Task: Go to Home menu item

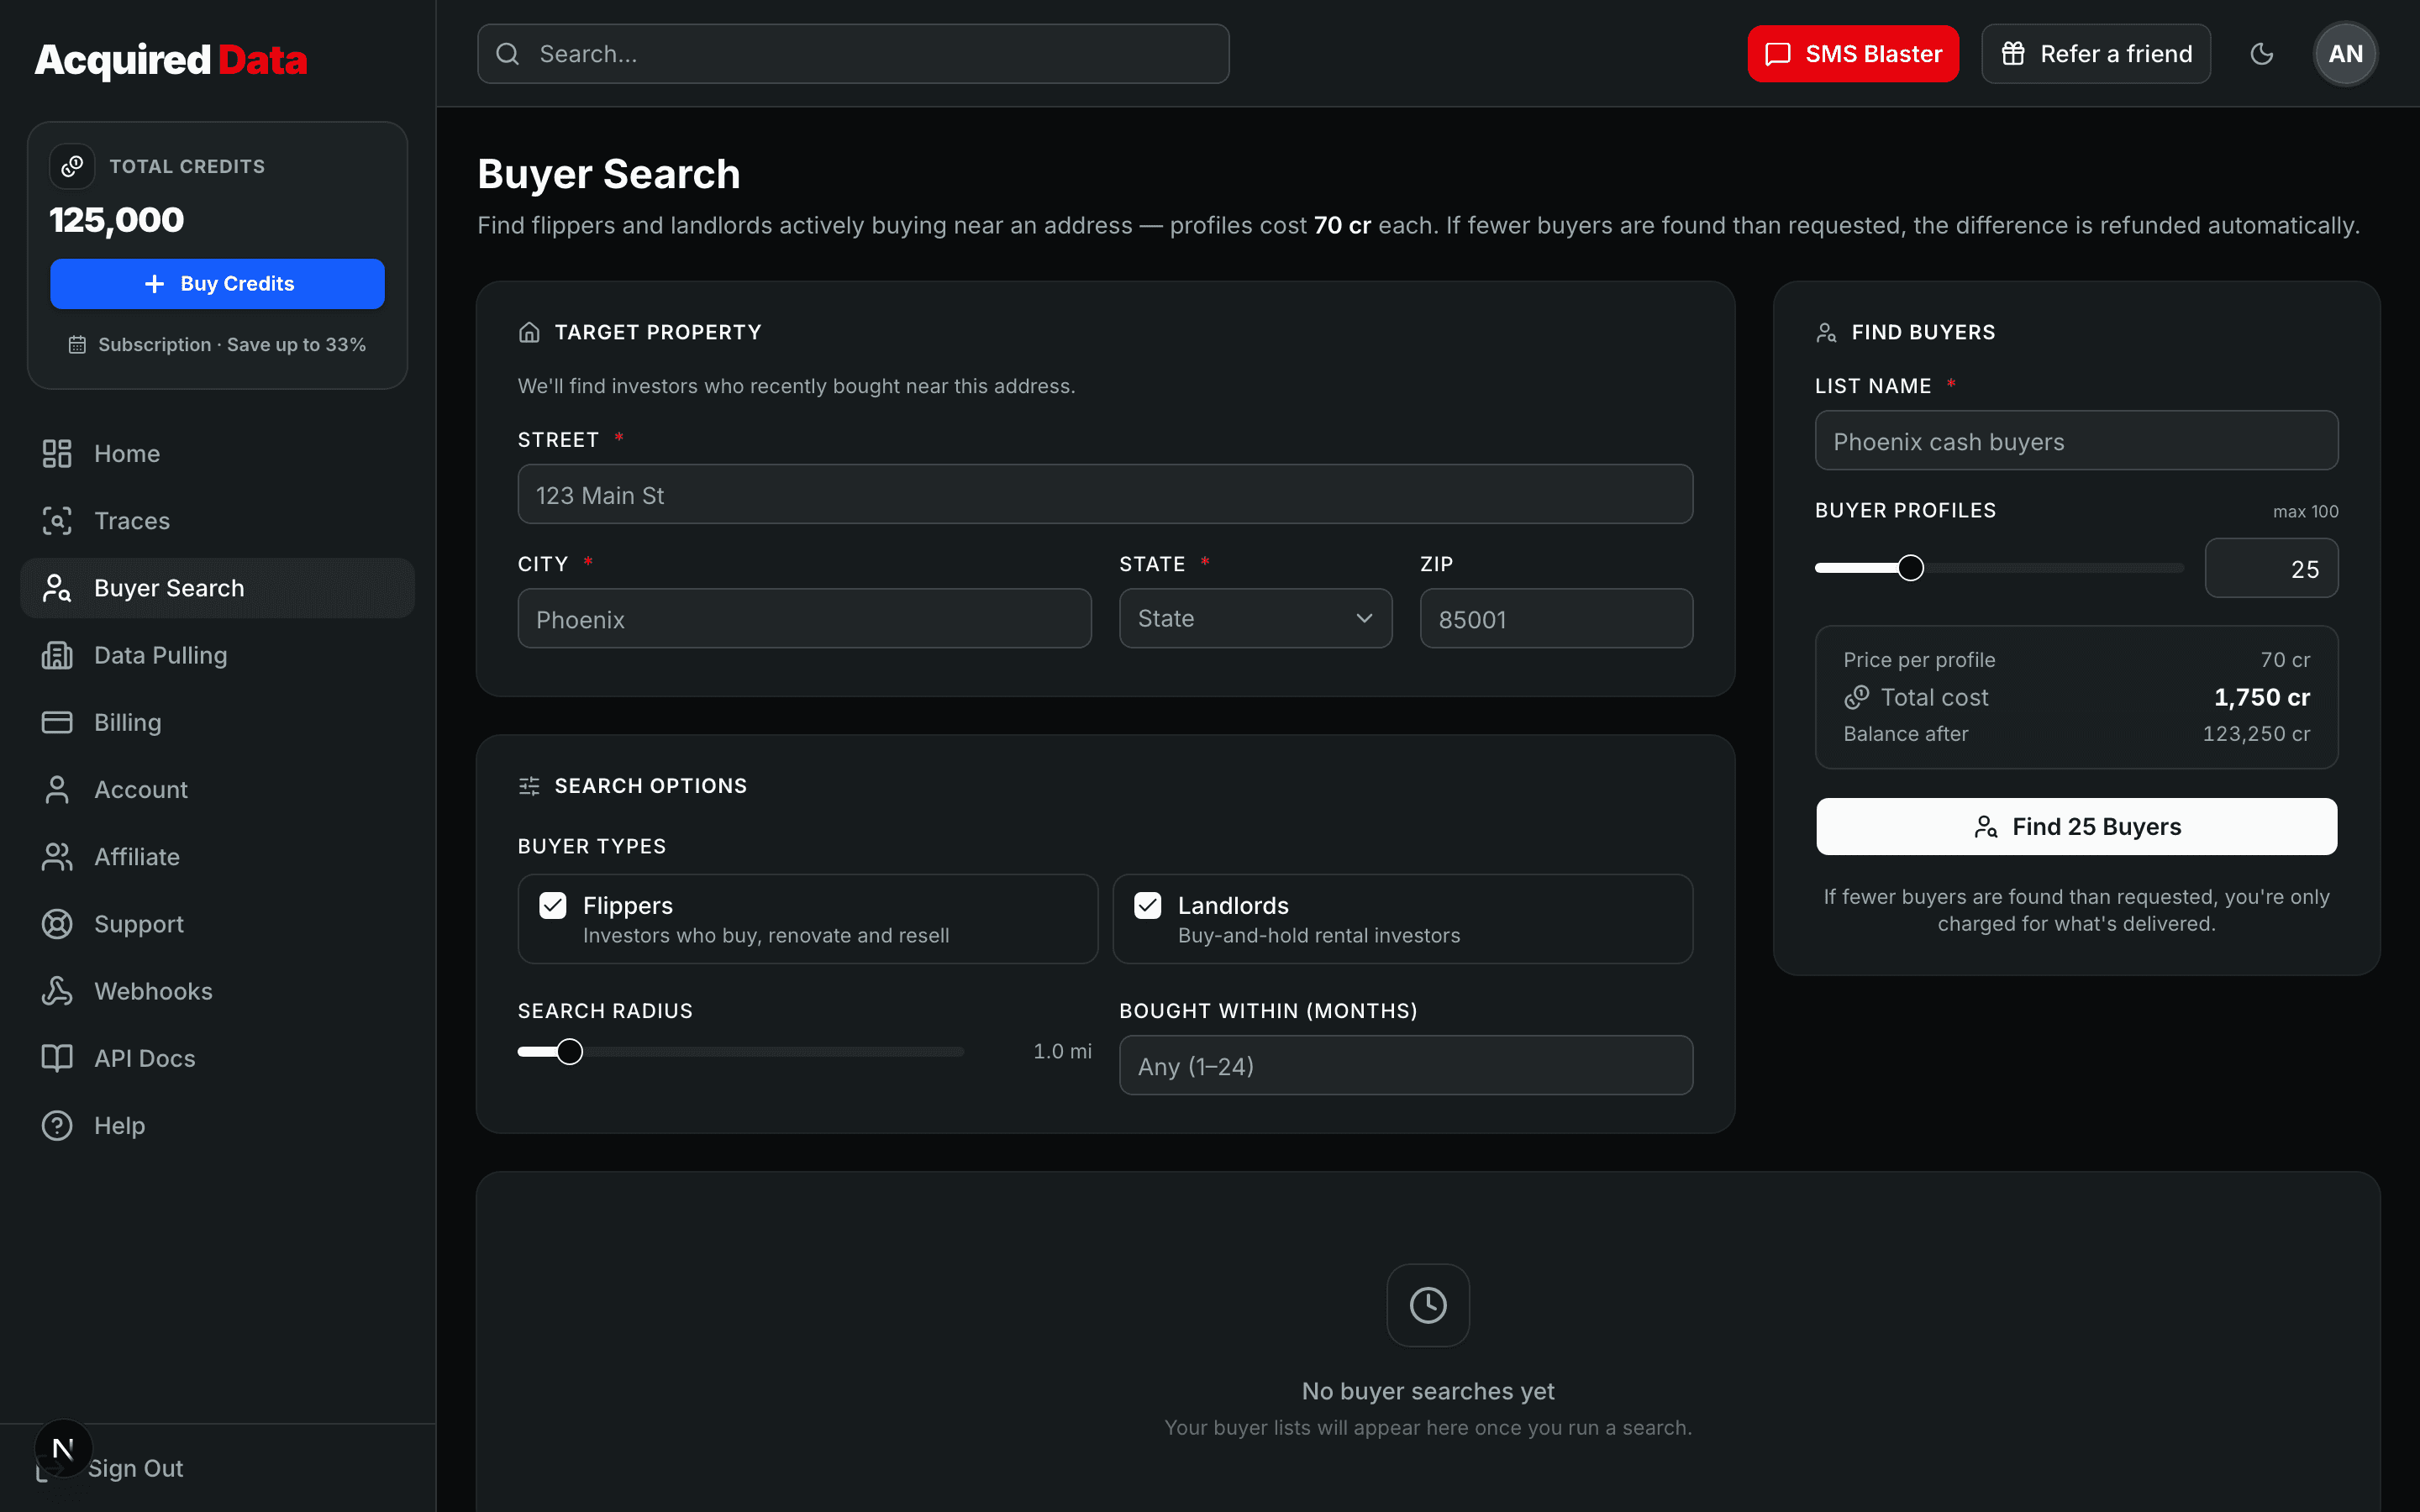Action: coord(217,454)
